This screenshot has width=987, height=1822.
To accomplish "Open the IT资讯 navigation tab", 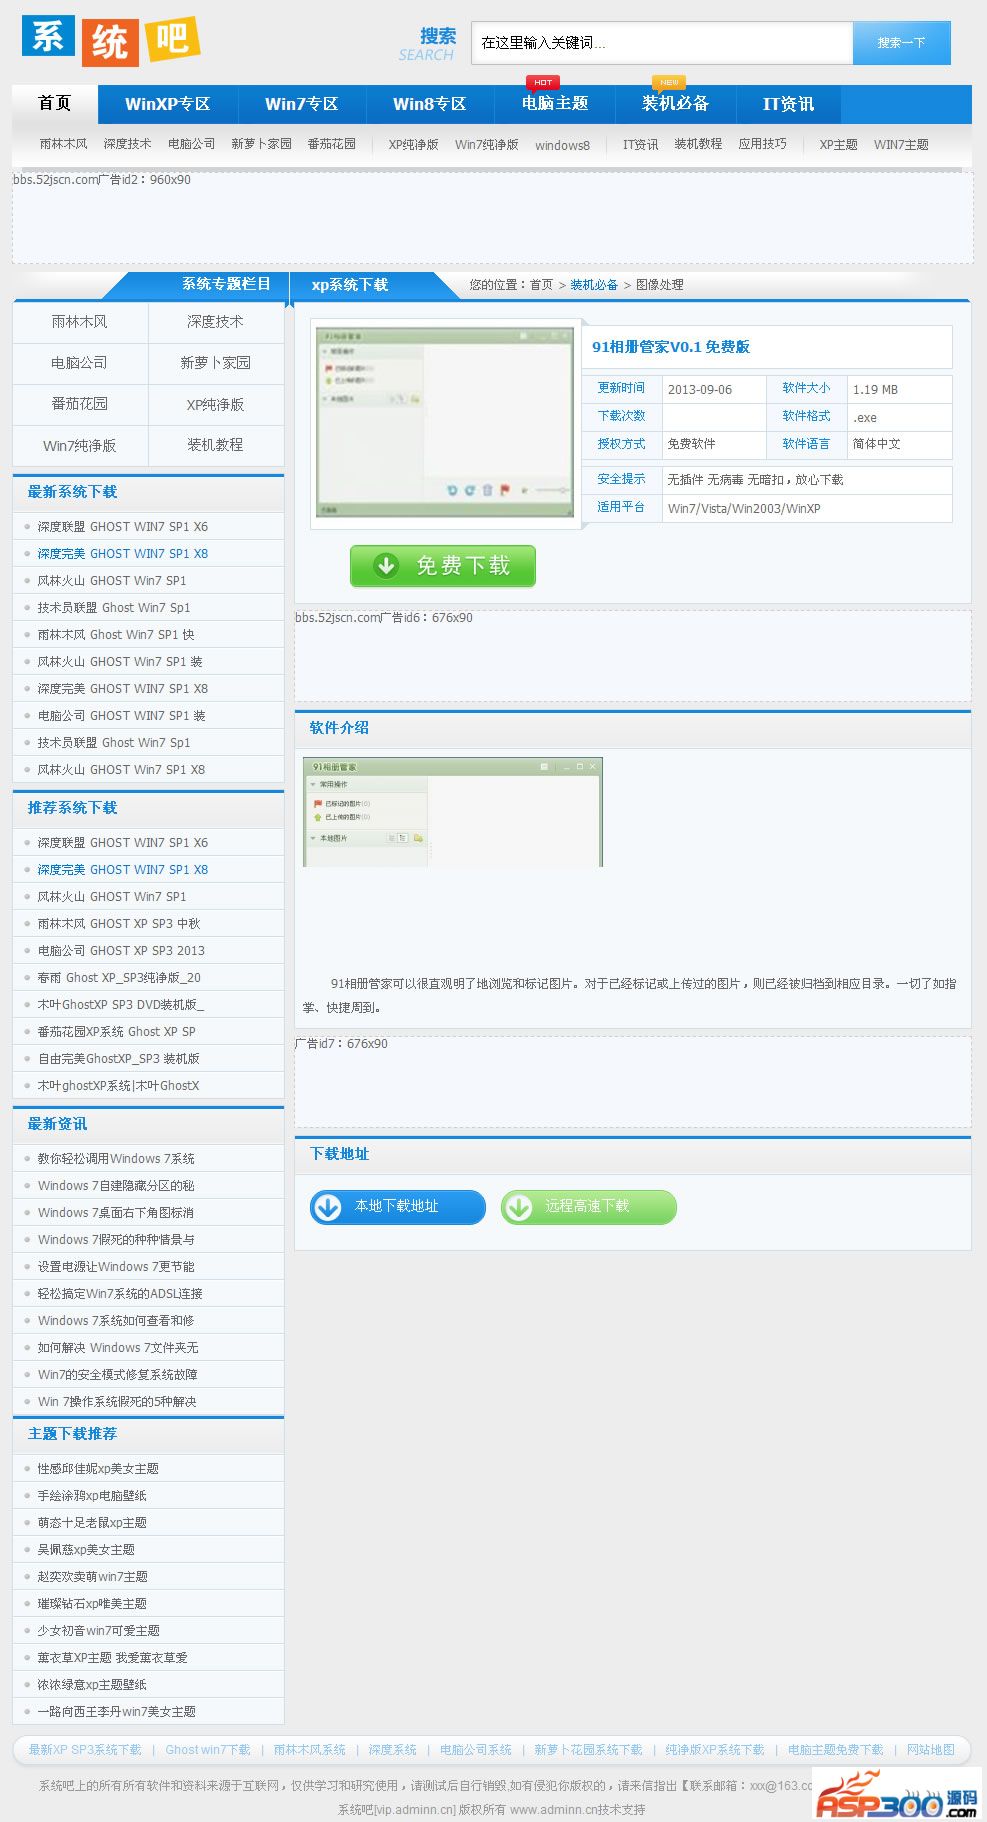I will point(788,104).
